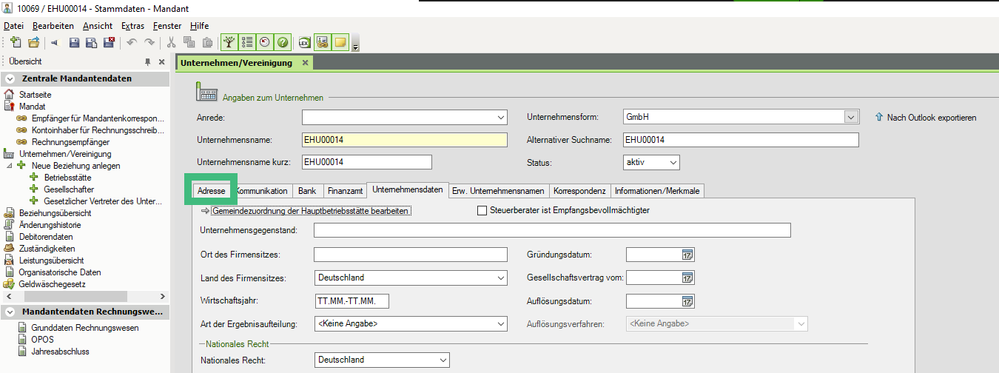Click the LEX toolbar icon
The height and width of the screenshot is (373, 999).
(305, 43)
